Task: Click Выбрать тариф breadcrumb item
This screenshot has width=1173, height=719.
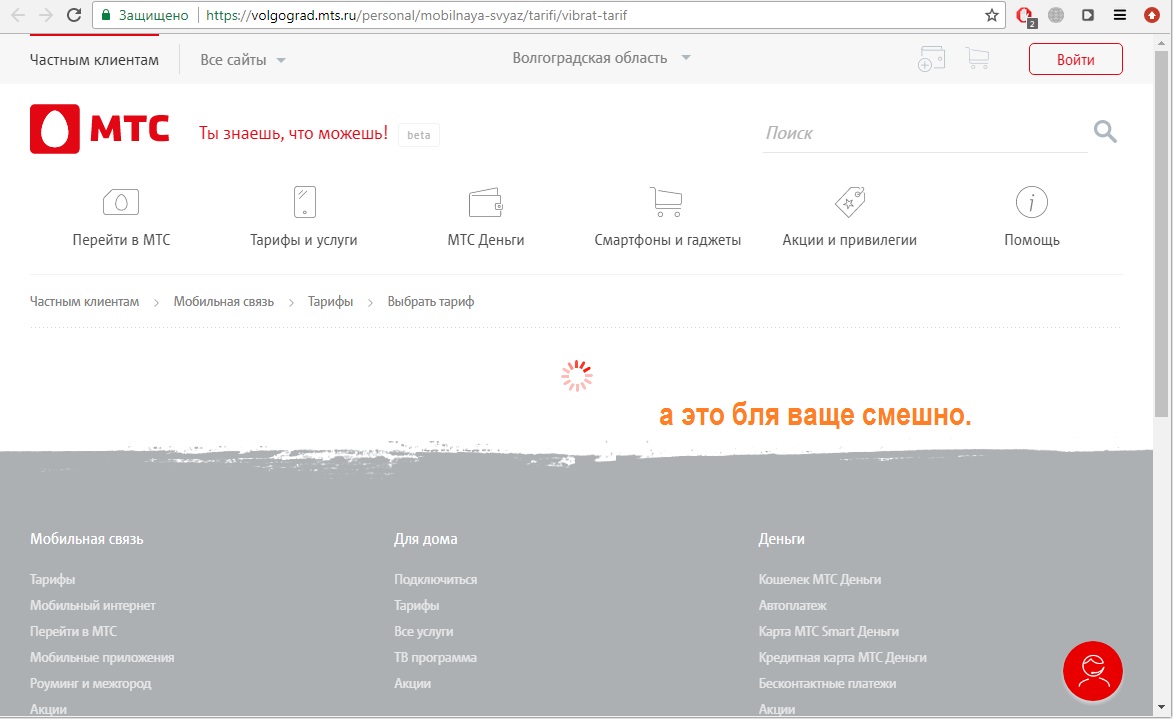Action: [x=431, y=302]
